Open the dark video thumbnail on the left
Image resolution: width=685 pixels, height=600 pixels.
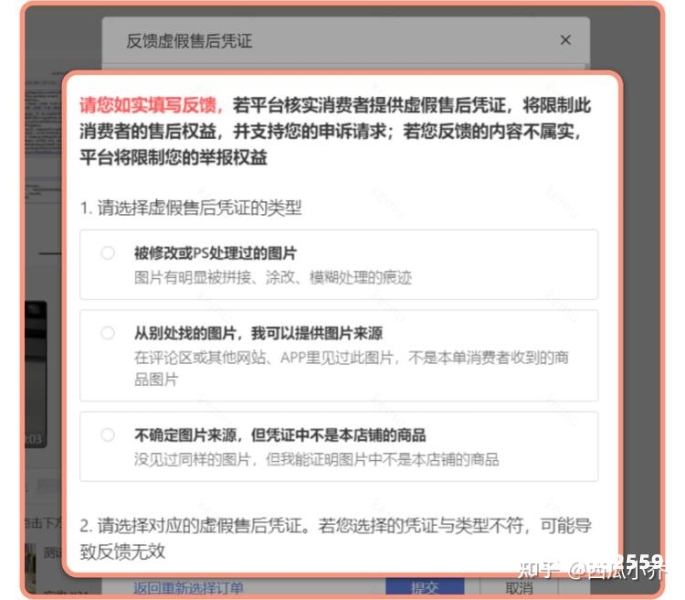click(35, 374)
